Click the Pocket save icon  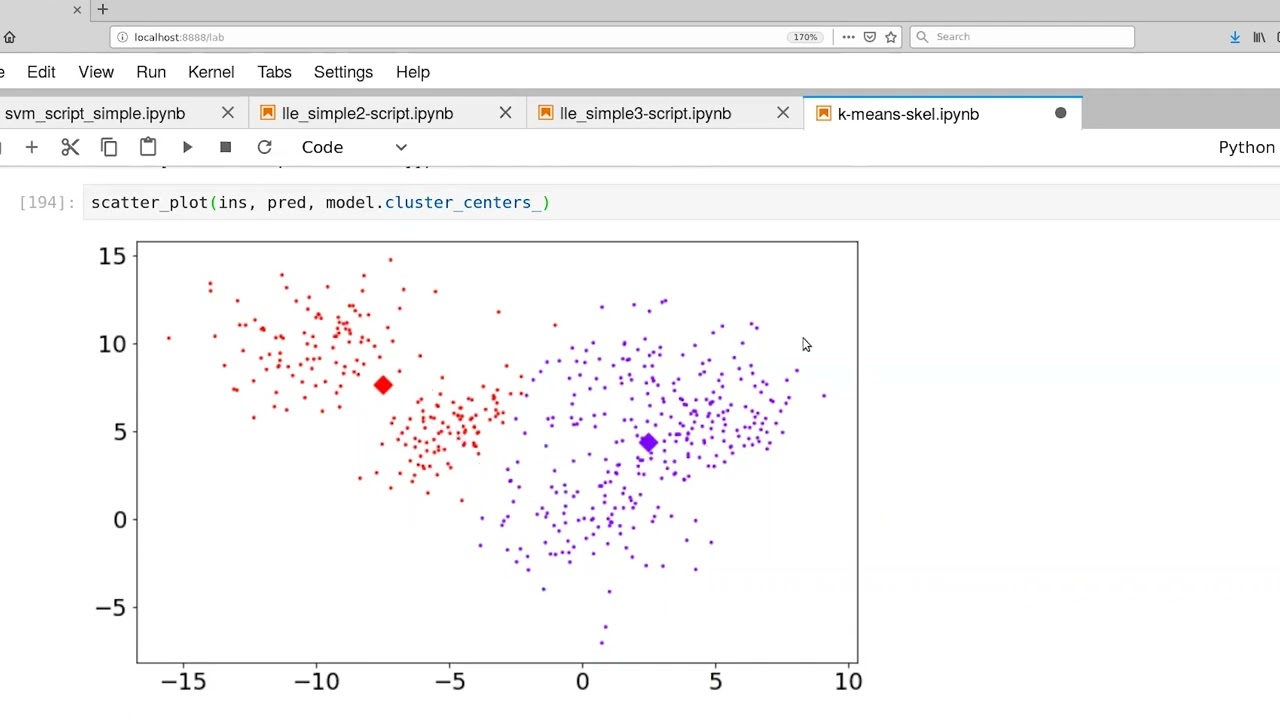click(x=870, y=37)
